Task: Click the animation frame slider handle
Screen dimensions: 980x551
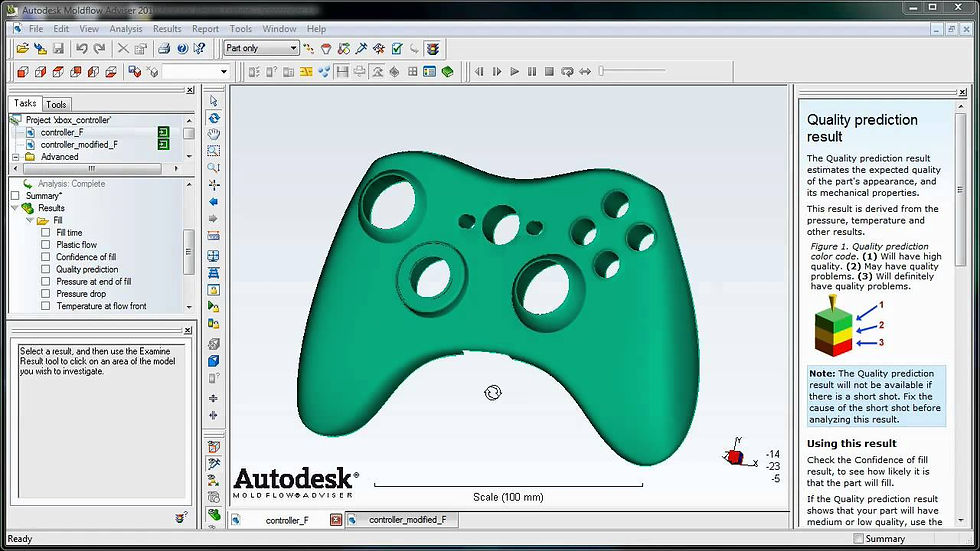Action: tap(601, 71)
